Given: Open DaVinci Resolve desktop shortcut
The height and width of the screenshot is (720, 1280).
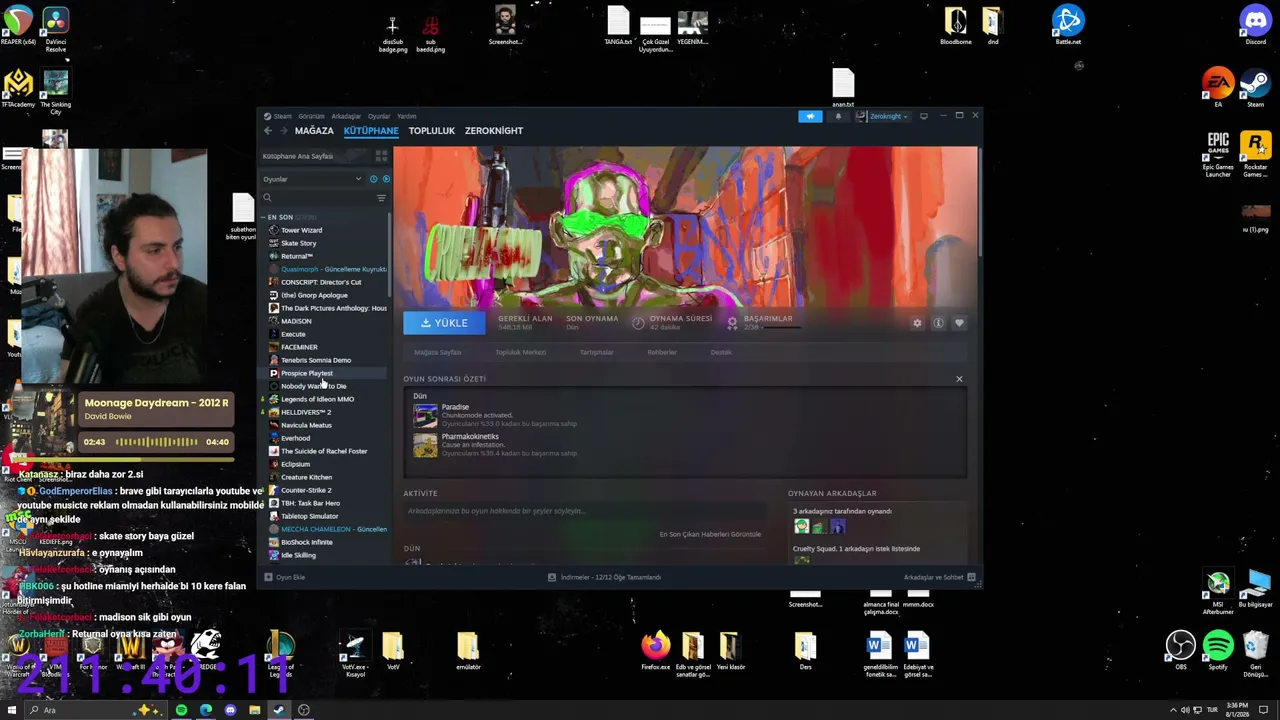Looking at the screenshot, I should [x=55, y=27].
